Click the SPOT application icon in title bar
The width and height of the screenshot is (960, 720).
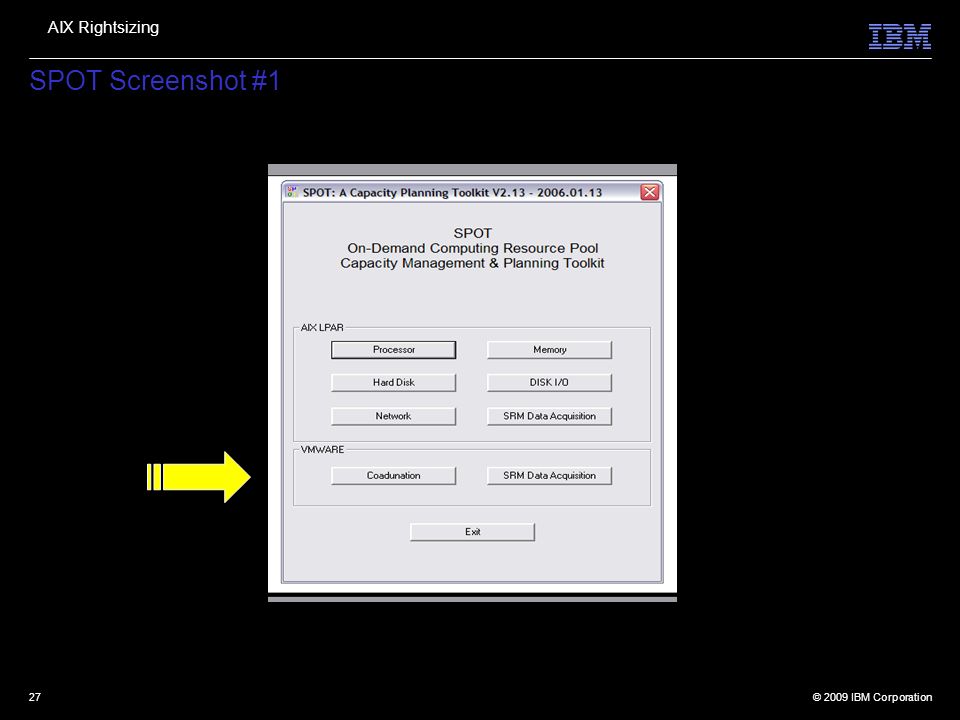pyautogui.click(x=293, y=192)
